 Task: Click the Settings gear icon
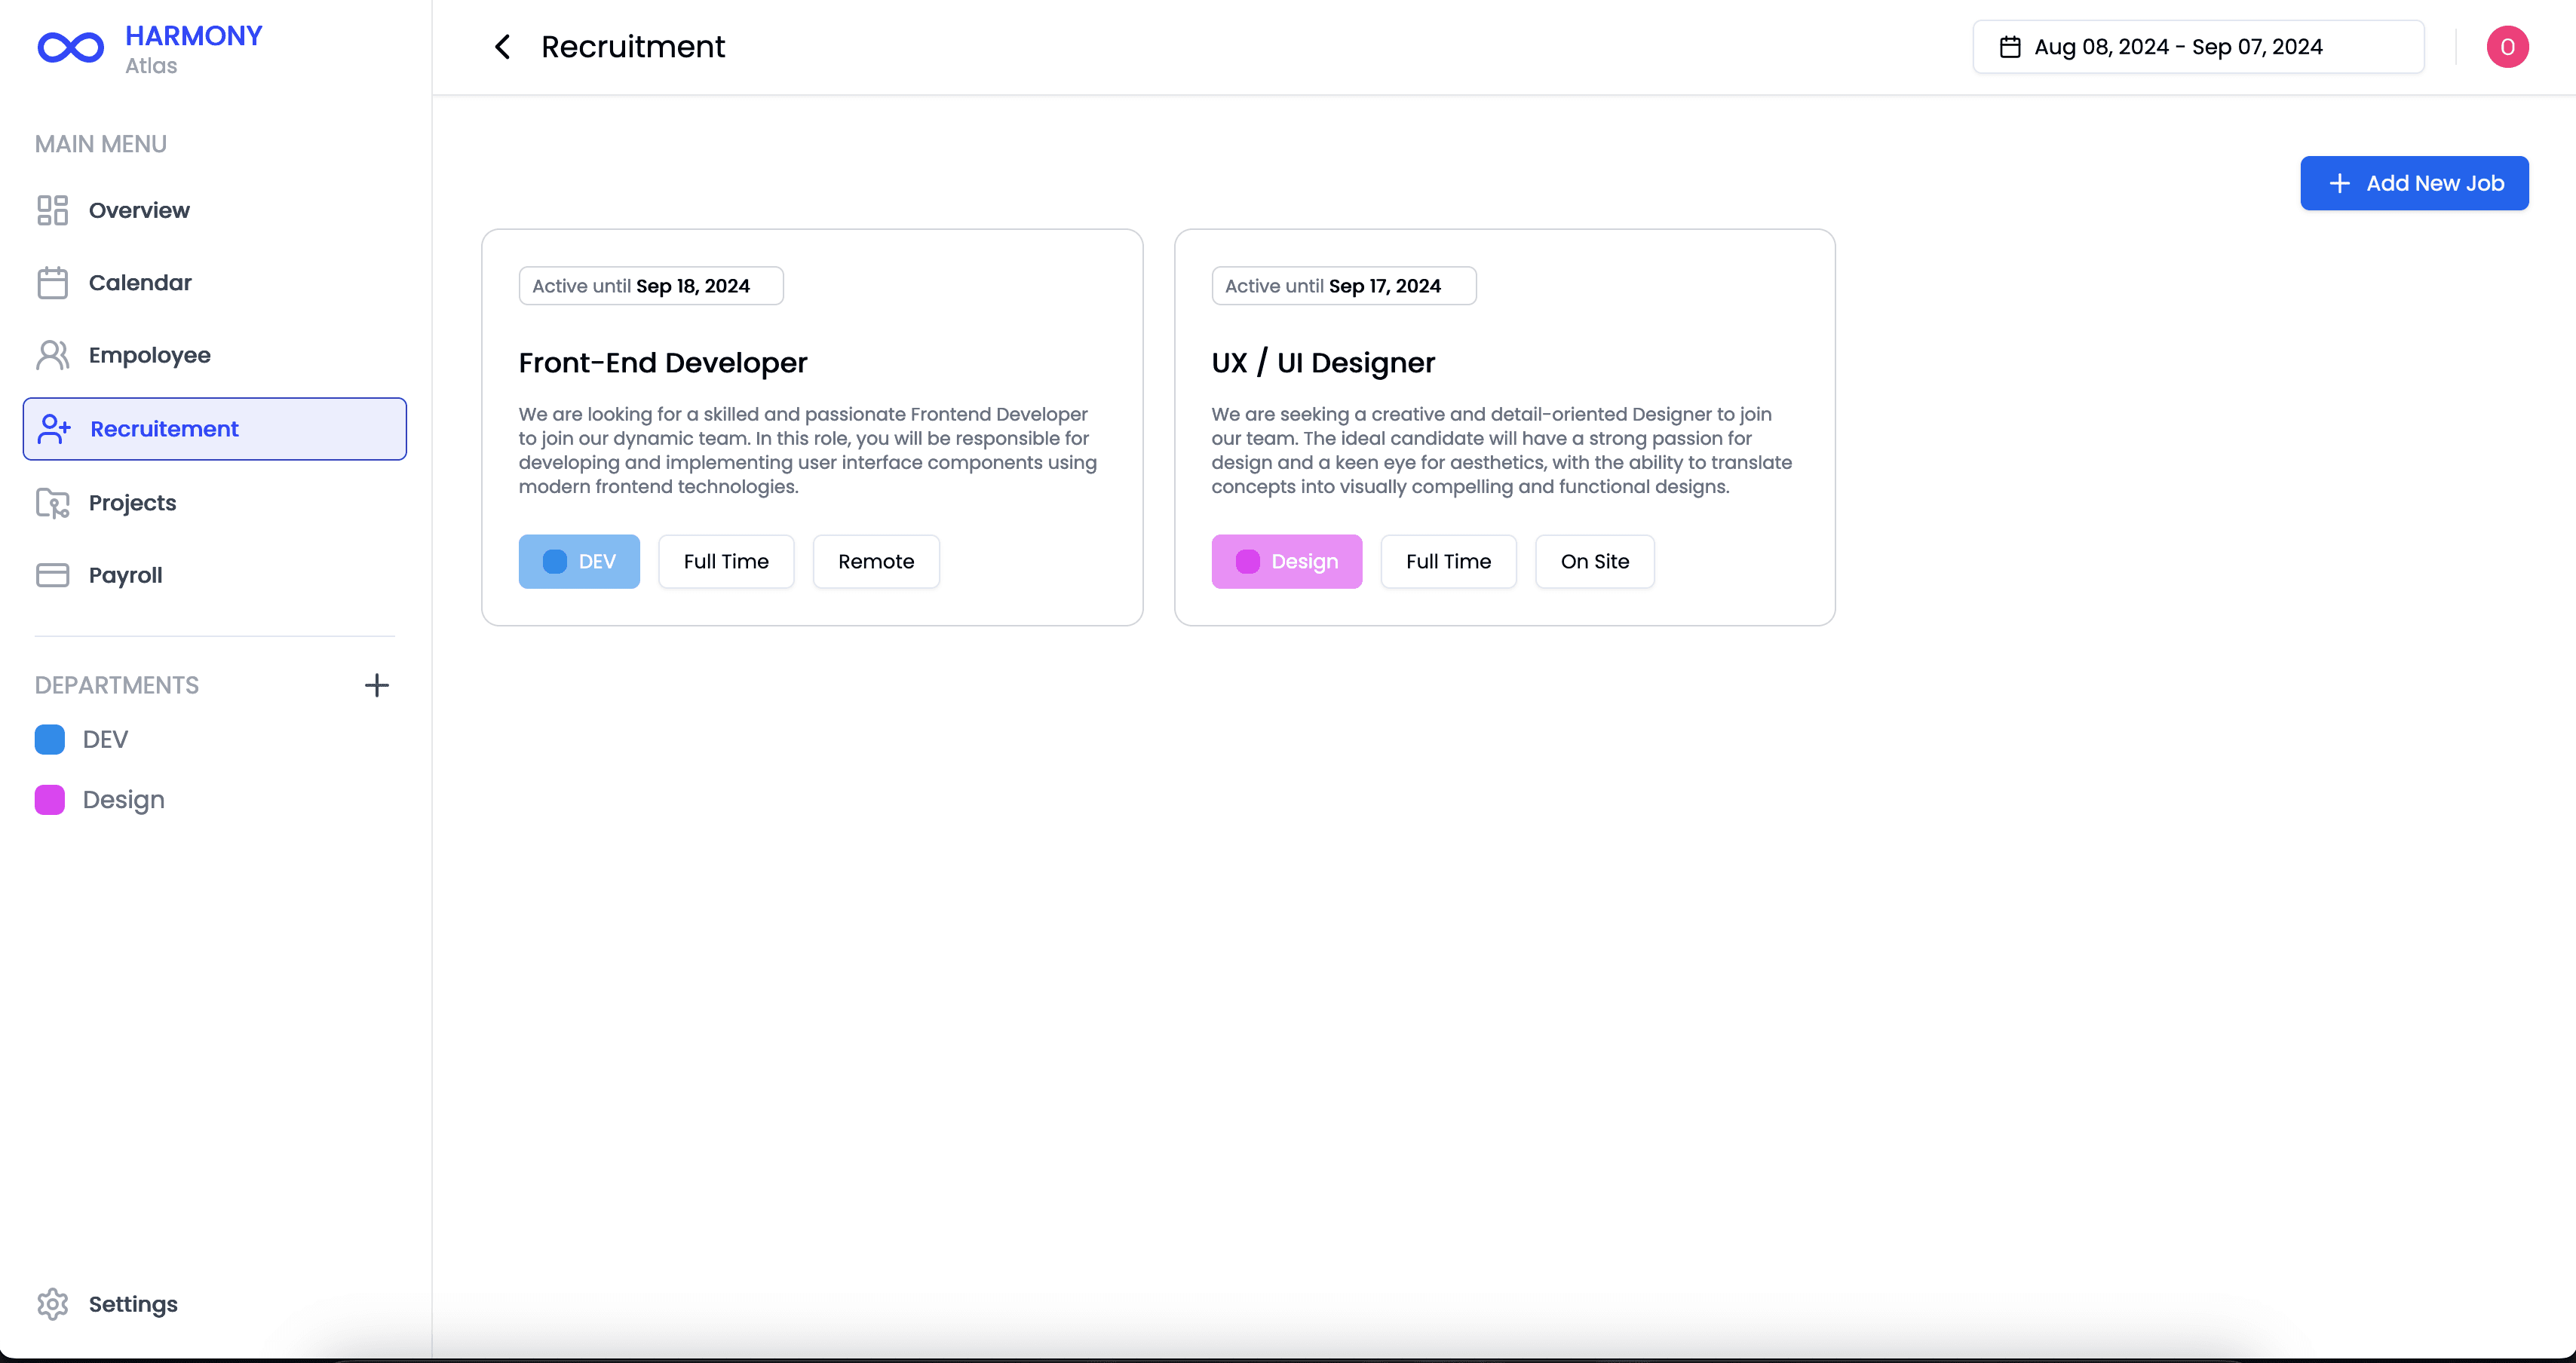pos(52,1304)
